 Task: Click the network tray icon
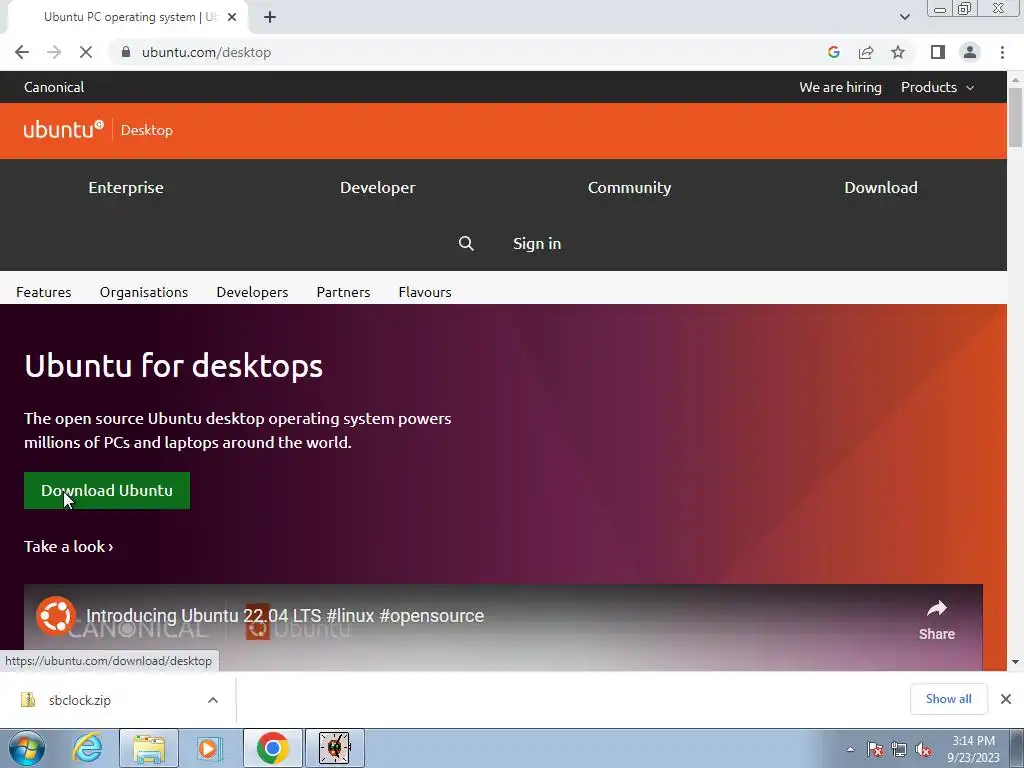(899, 750)
